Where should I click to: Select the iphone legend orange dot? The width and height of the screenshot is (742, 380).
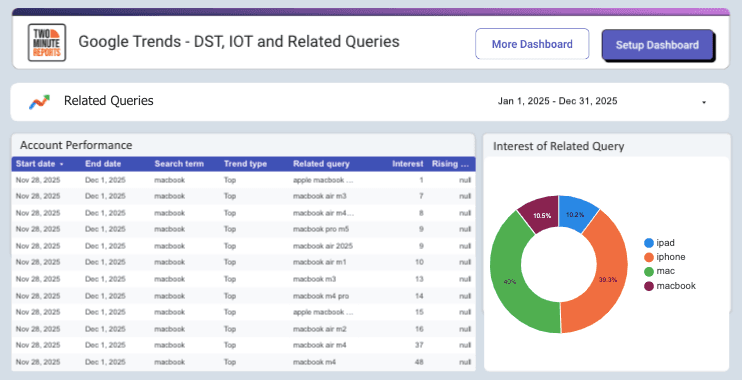point(649,257)
